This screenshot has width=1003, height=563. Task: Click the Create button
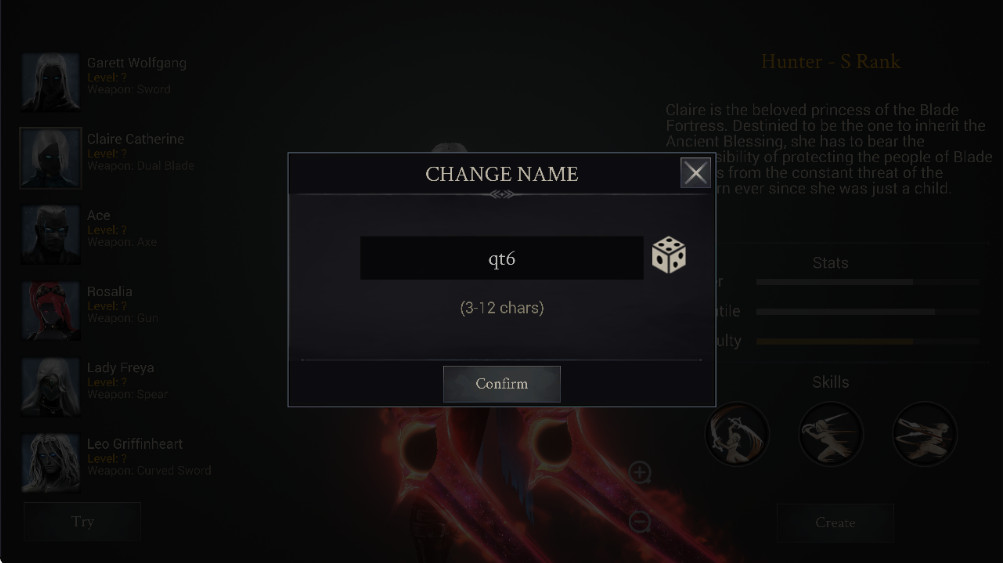(835, 523)
